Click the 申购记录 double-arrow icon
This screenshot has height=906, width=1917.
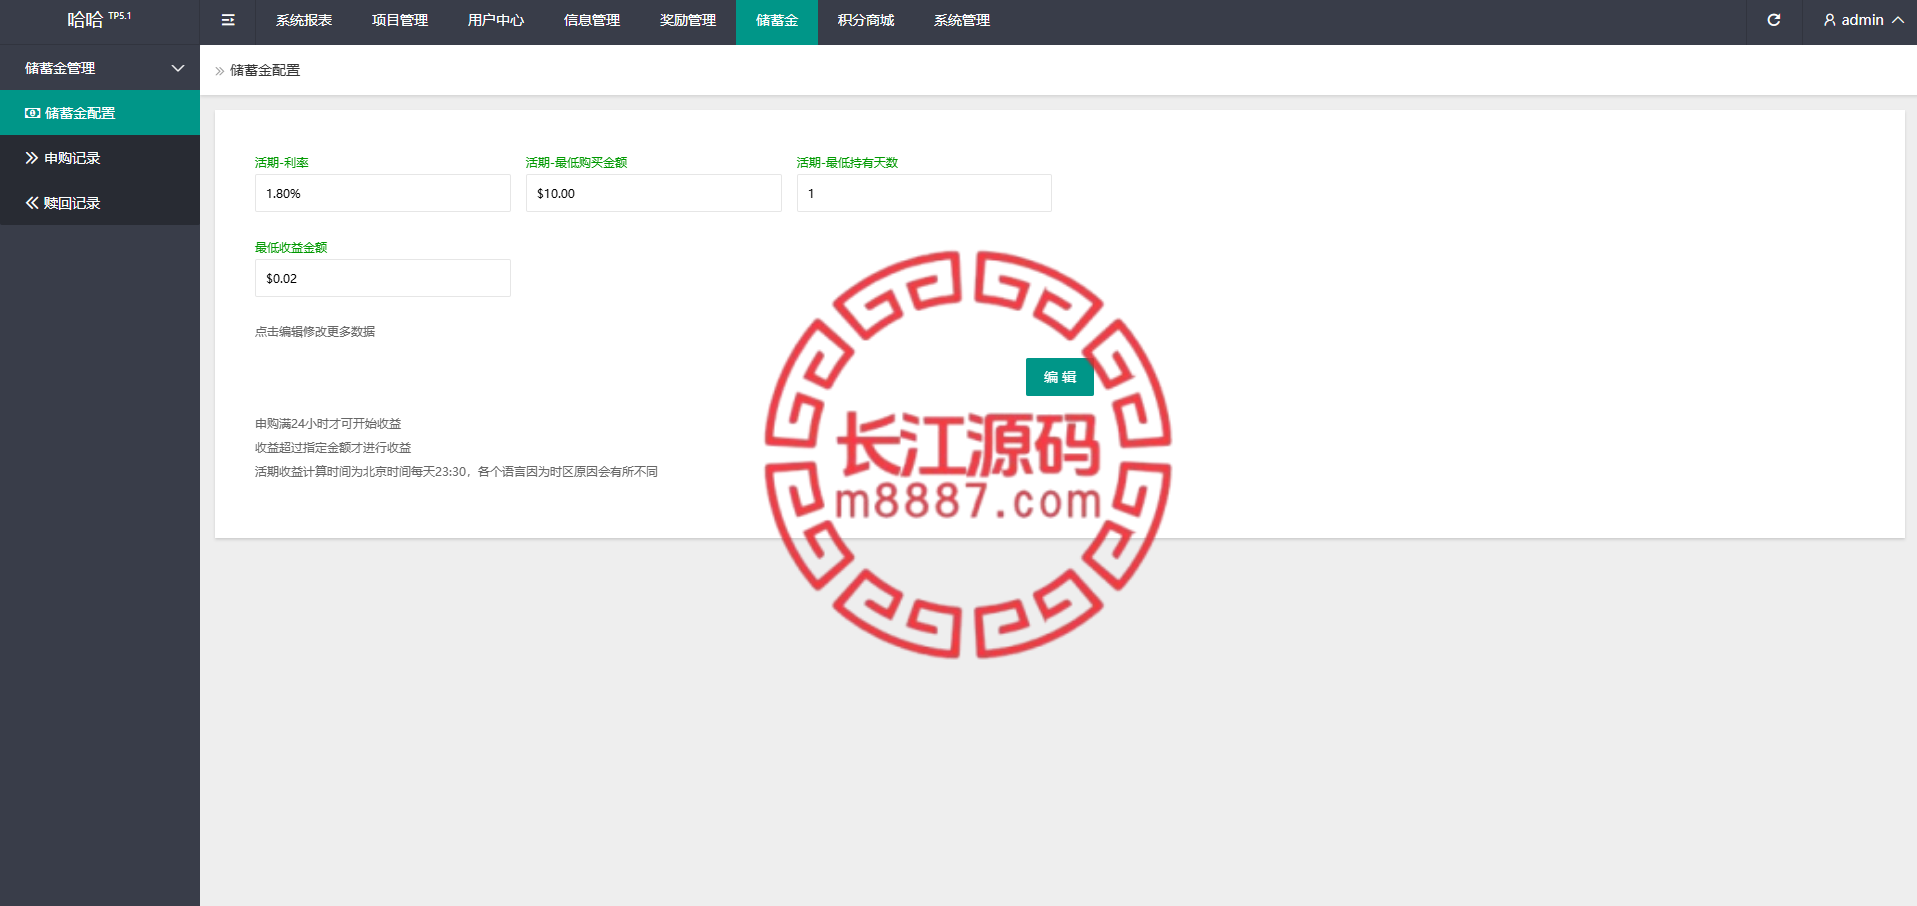click(32, 158)
